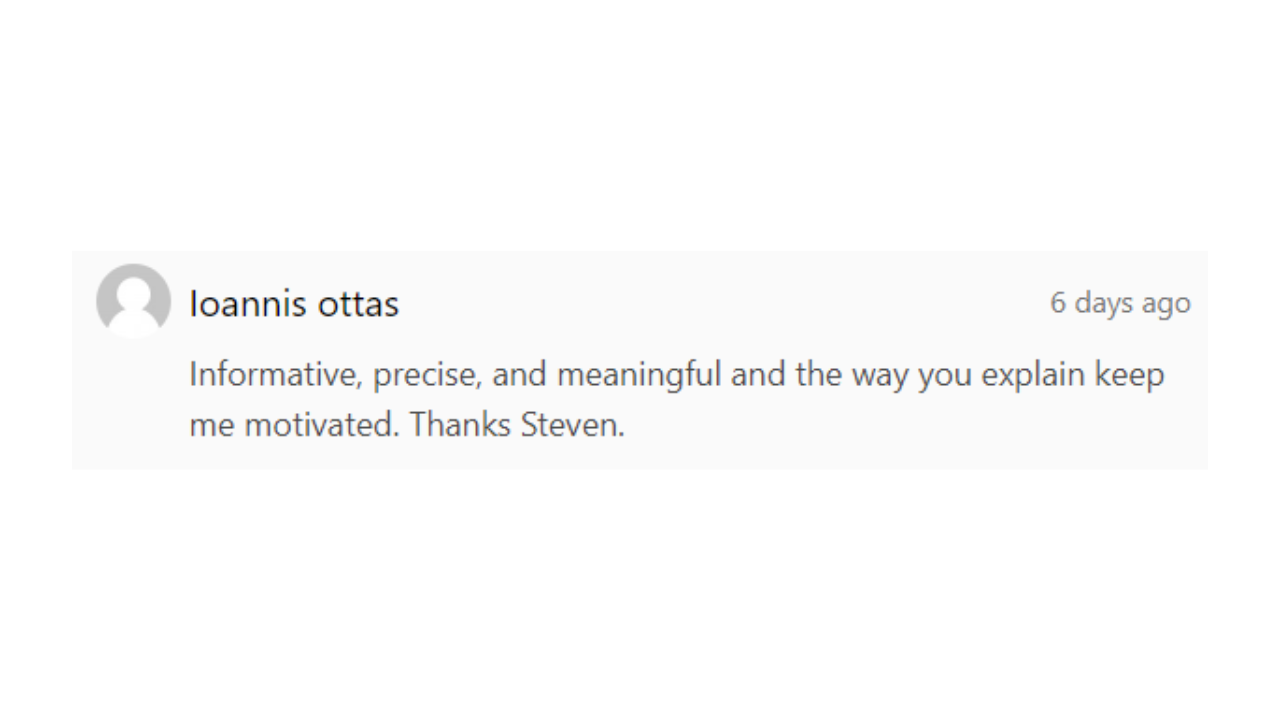Click the word "days" in the timestamp
The image size is (1280, 720).
tap(1103, 303)
